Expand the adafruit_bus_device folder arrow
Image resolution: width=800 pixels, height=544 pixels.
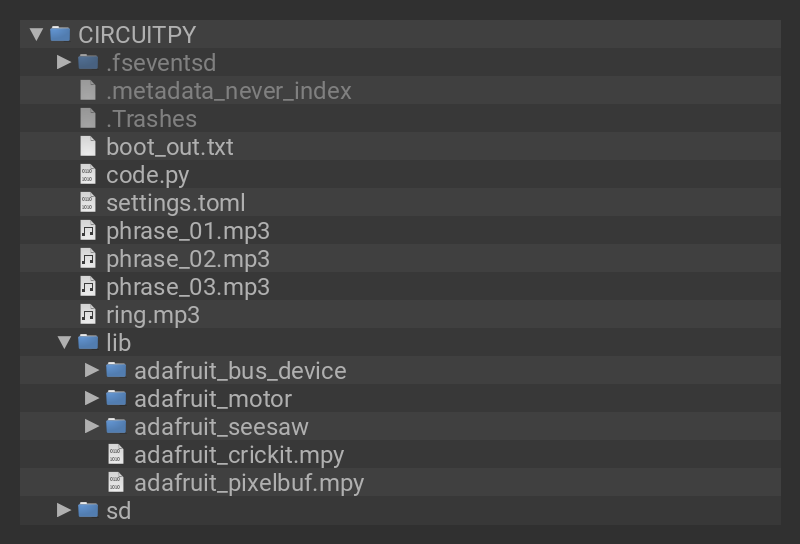pos(92,370)
